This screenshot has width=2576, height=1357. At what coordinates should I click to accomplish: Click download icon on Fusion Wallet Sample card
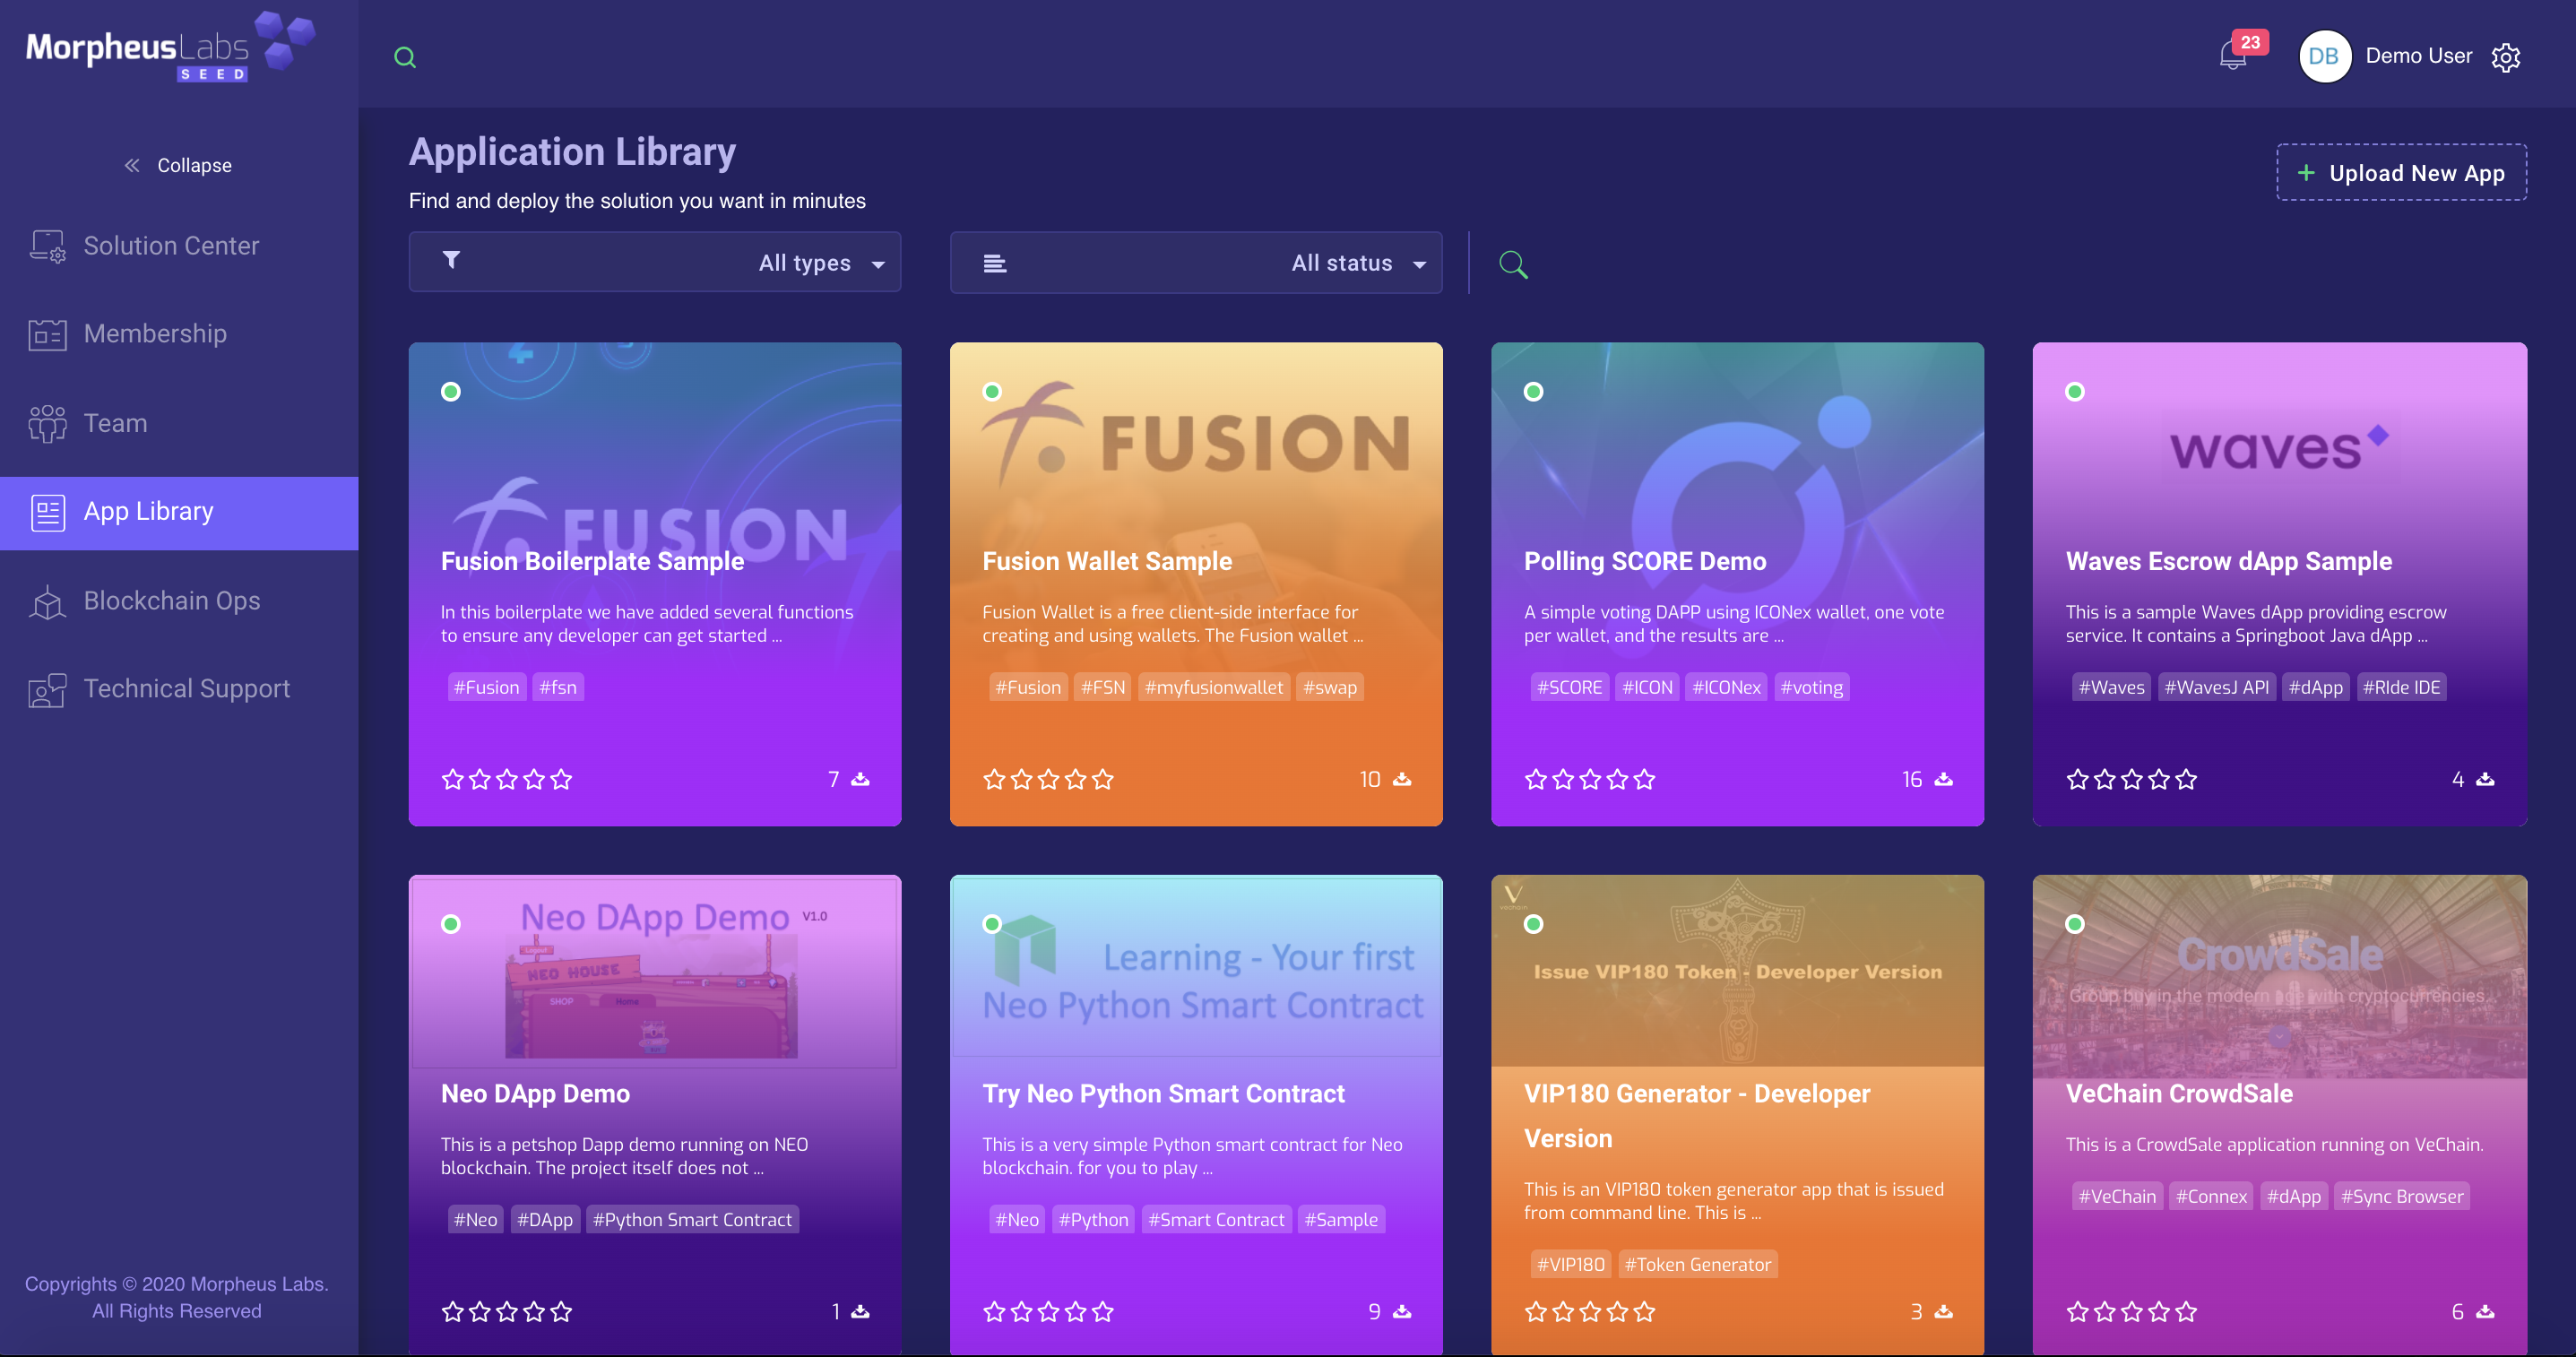click(x=1402, y=779)
